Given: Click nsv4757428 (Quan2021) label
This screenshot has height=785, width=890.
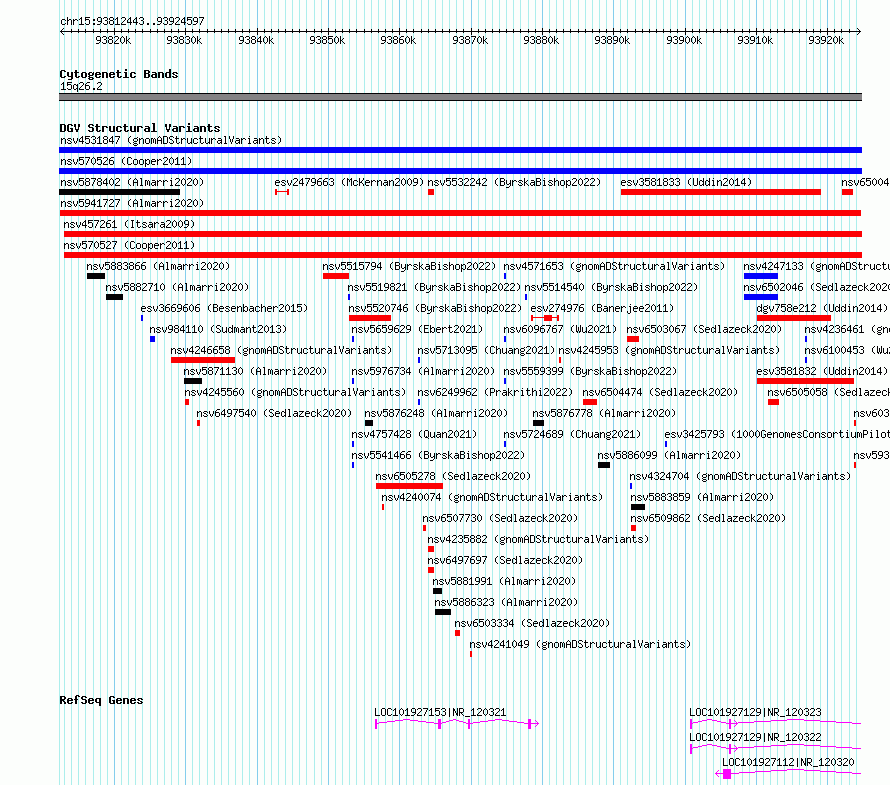Looking at the screenshot, I should pos(414,434).
